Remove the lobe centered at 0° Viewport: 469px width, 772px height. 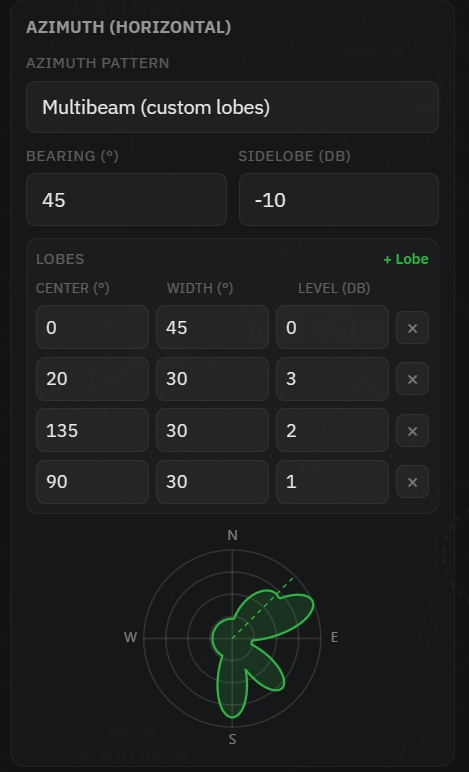(x=412, y=327)
